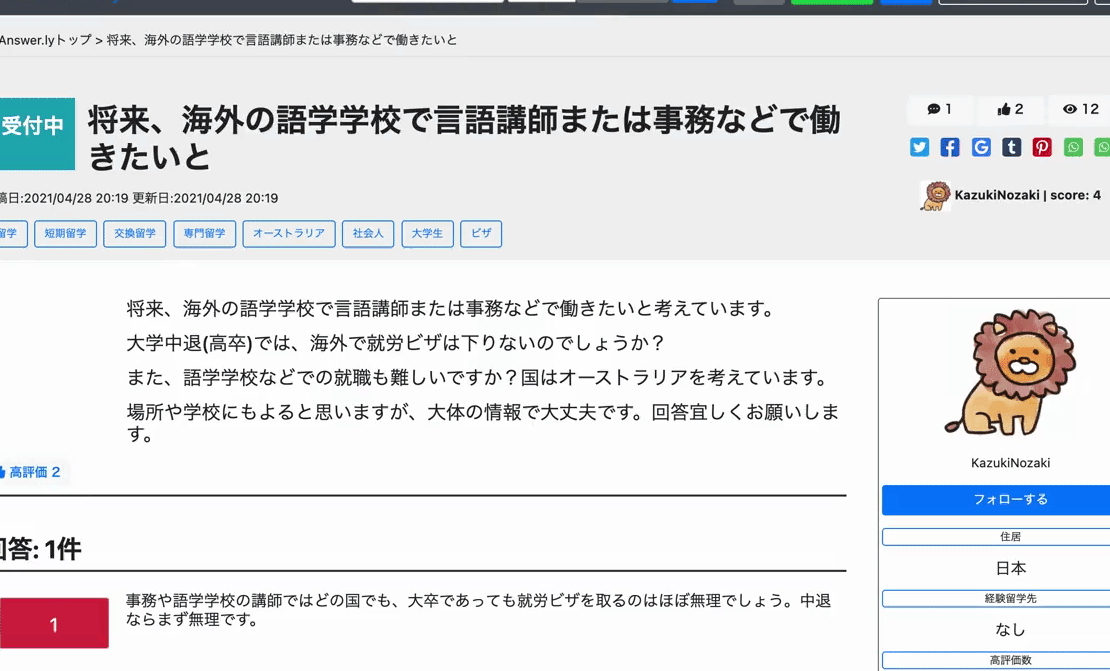Post the question to Tumblr
Viewport: 1110px width, 671px height.
coord(1011,147)
